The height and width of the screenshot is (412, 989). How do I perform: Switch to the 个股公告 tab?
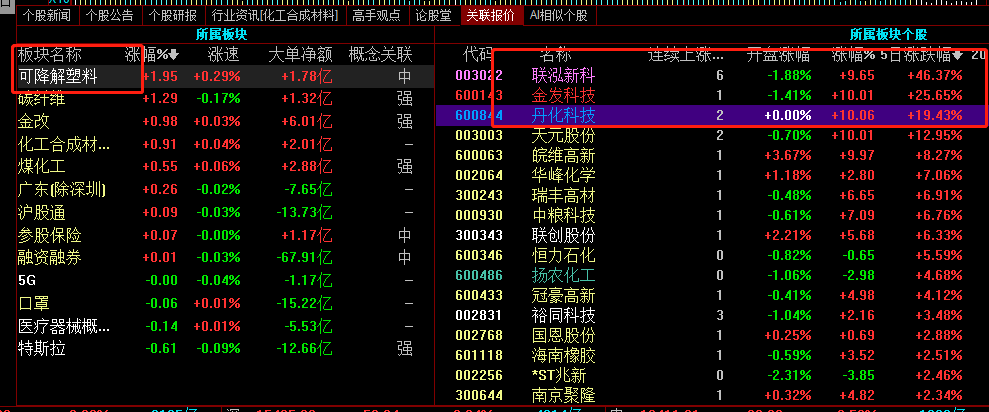tap(110, 16)
